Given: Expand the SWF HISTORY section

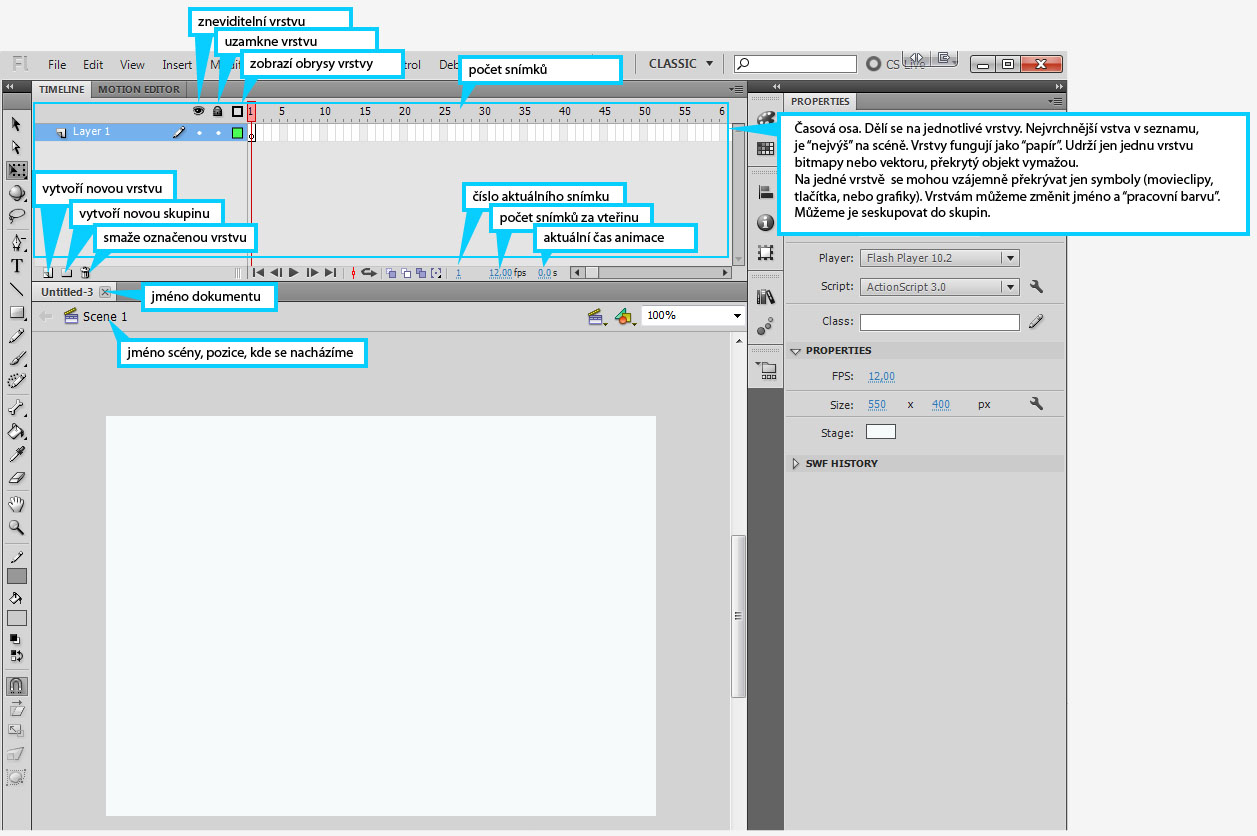Looking at the screenshot, I should click(797, 464).
